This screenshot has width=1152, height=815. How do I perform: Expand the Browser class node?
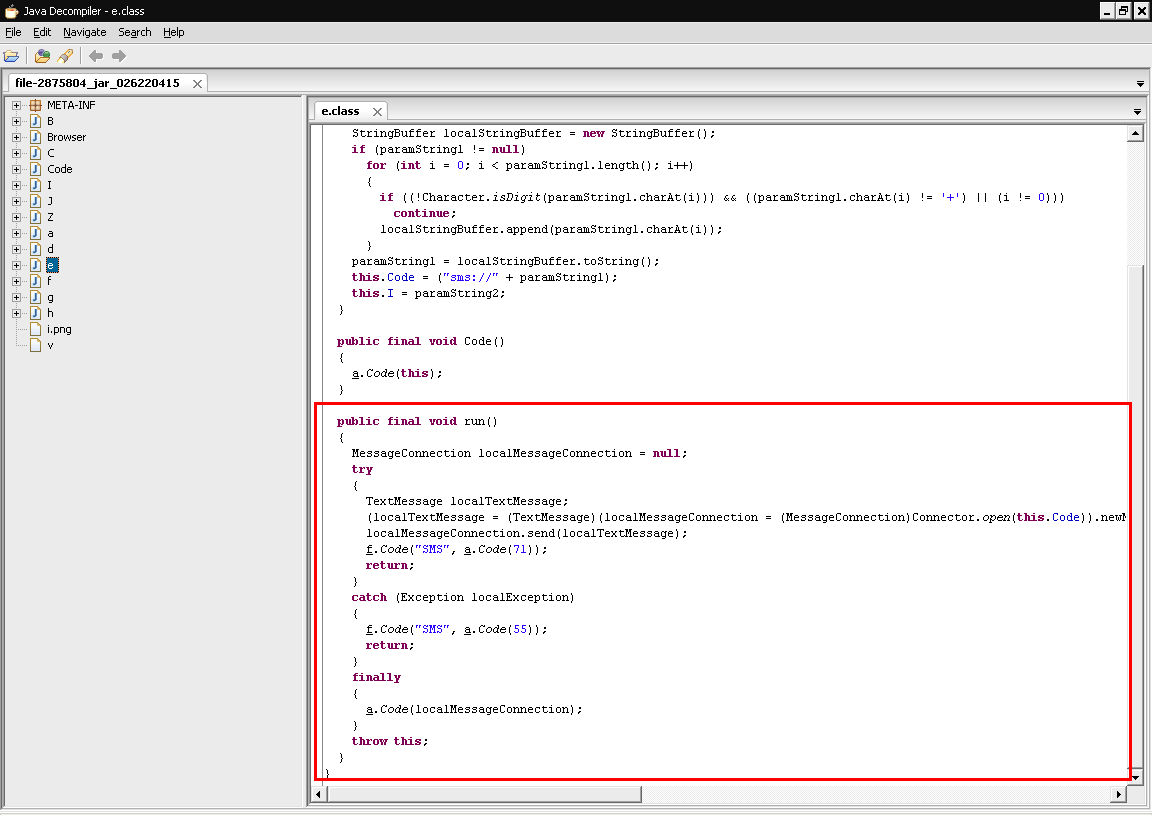[16, 137]
